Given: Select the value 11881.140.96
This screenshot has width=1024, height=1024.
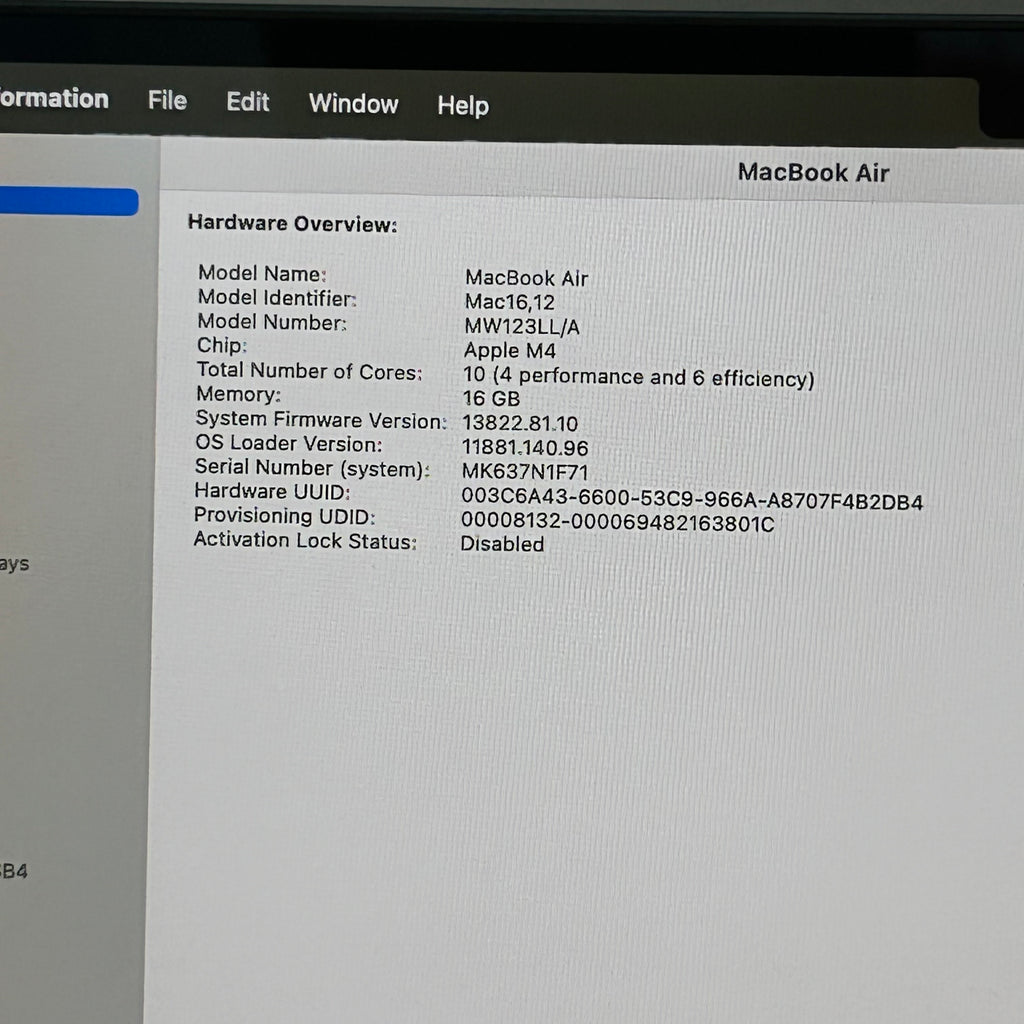Looking at the screenshot, I should tap(525, 447).
